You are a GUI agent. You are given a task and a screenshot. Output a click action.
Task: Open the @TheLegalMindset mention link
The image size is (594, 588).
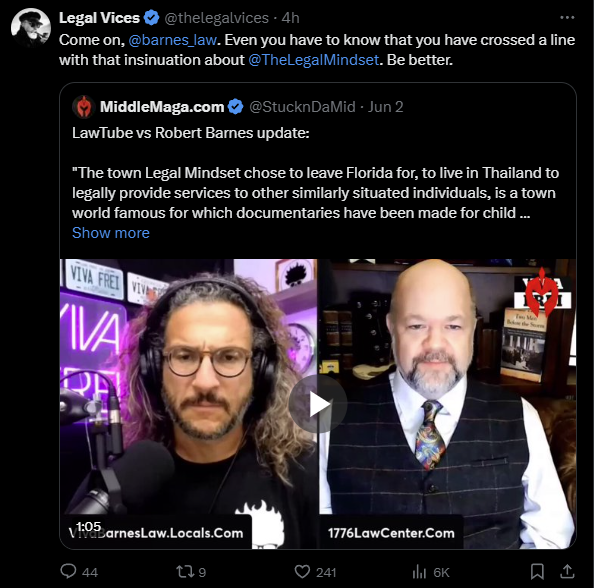coord(314,60)
